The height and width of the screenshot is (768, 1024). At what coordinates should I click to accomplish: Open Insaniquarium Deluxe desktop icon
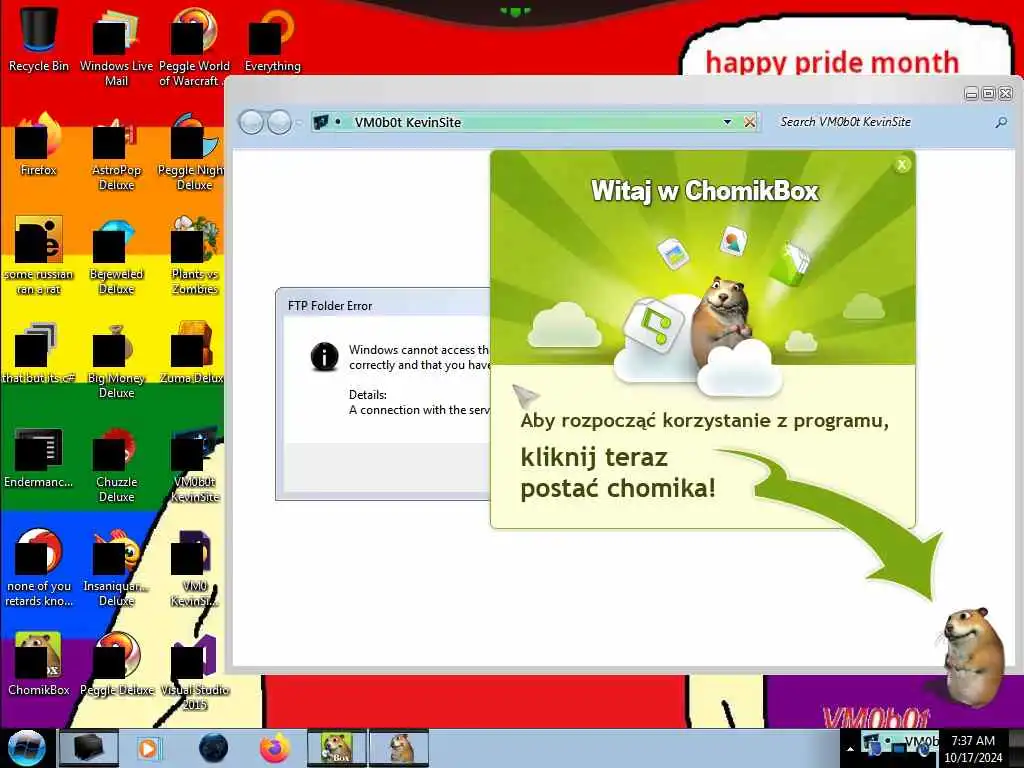(116, 567)
